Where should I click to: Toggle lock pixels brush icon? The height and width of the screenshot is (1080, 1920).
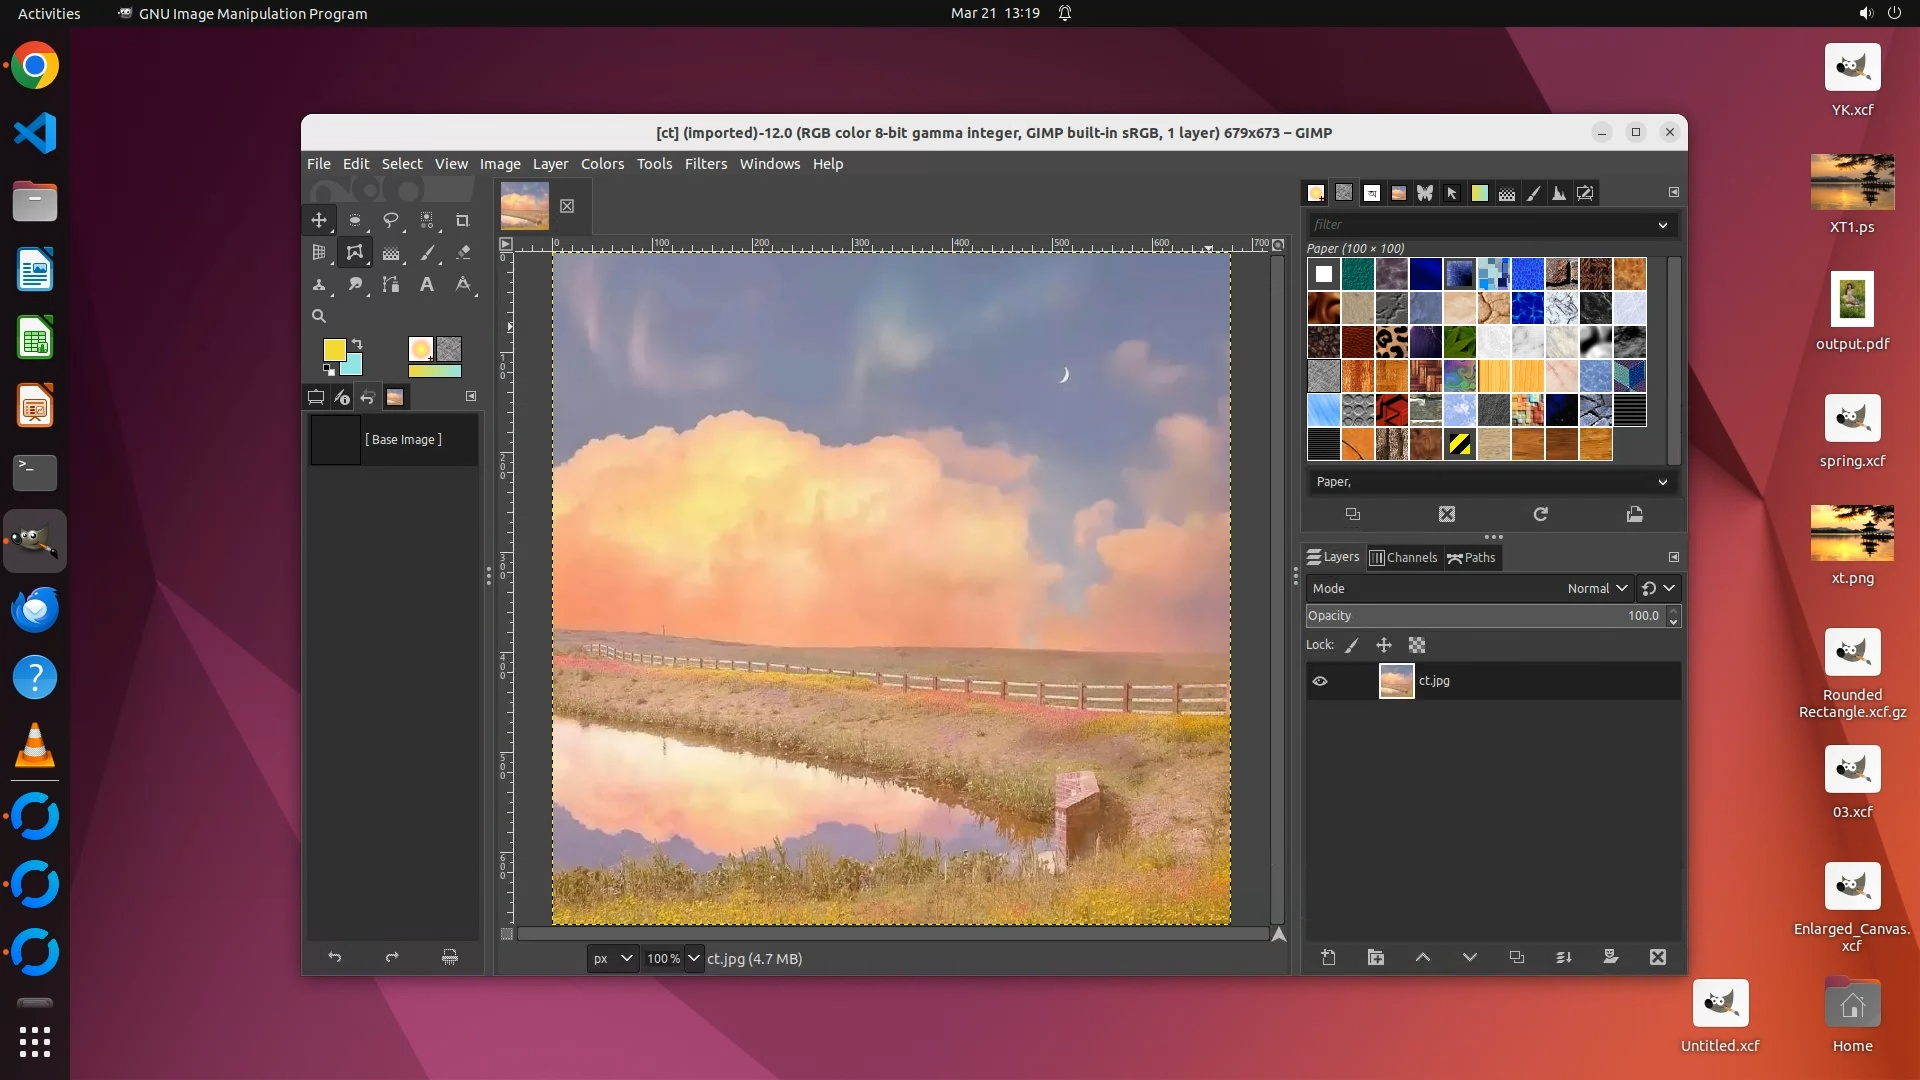(1352, 646)
